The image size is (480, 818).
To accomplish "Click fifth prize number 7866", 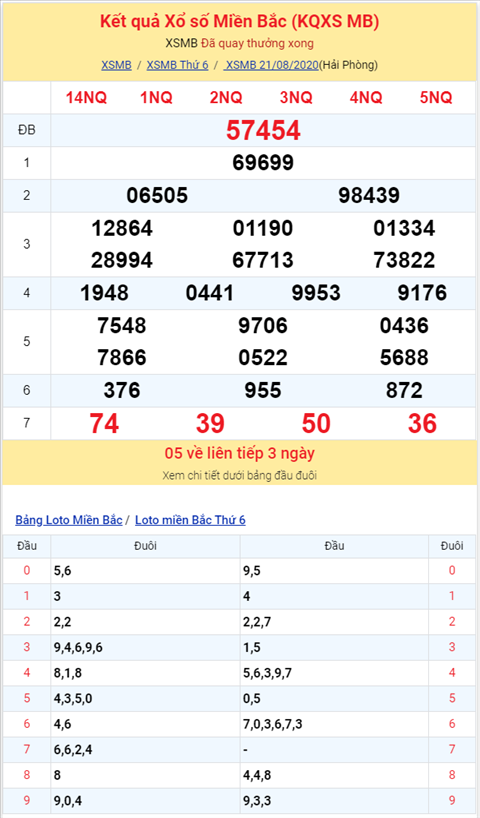I will 122,358.
